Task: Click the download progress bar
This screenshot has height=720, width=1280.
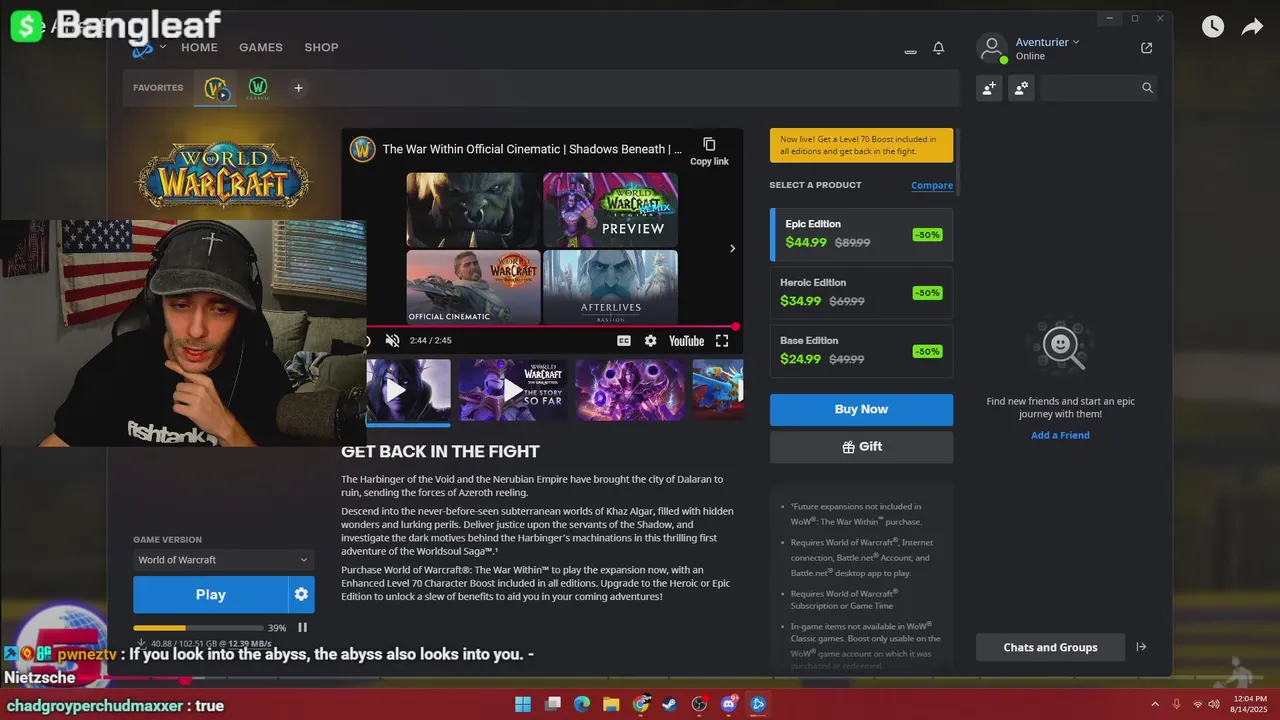Action: tap(196, 628)
